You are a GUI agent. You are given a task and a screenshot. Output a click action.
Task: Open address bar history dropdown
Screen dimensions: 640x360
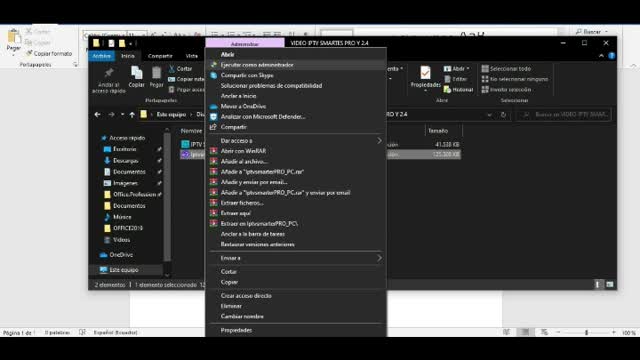click(489, 115)
